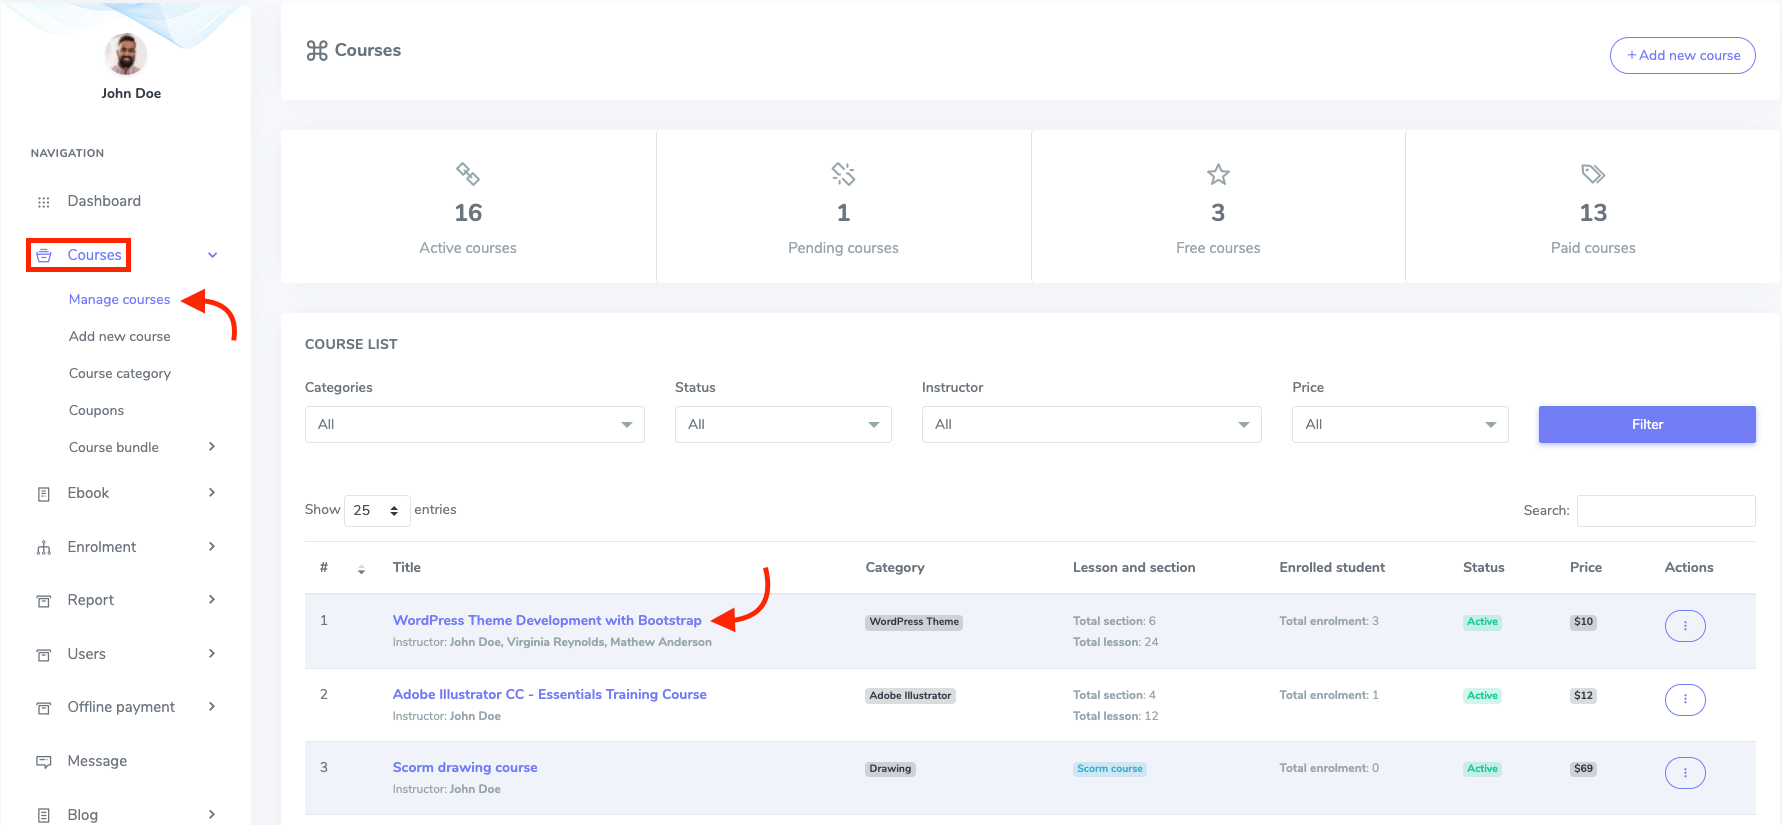The height and width of the screenshot is (825, 1782).
Task: Open the Instructor filter dropdown
Action: coord(1090,424)
